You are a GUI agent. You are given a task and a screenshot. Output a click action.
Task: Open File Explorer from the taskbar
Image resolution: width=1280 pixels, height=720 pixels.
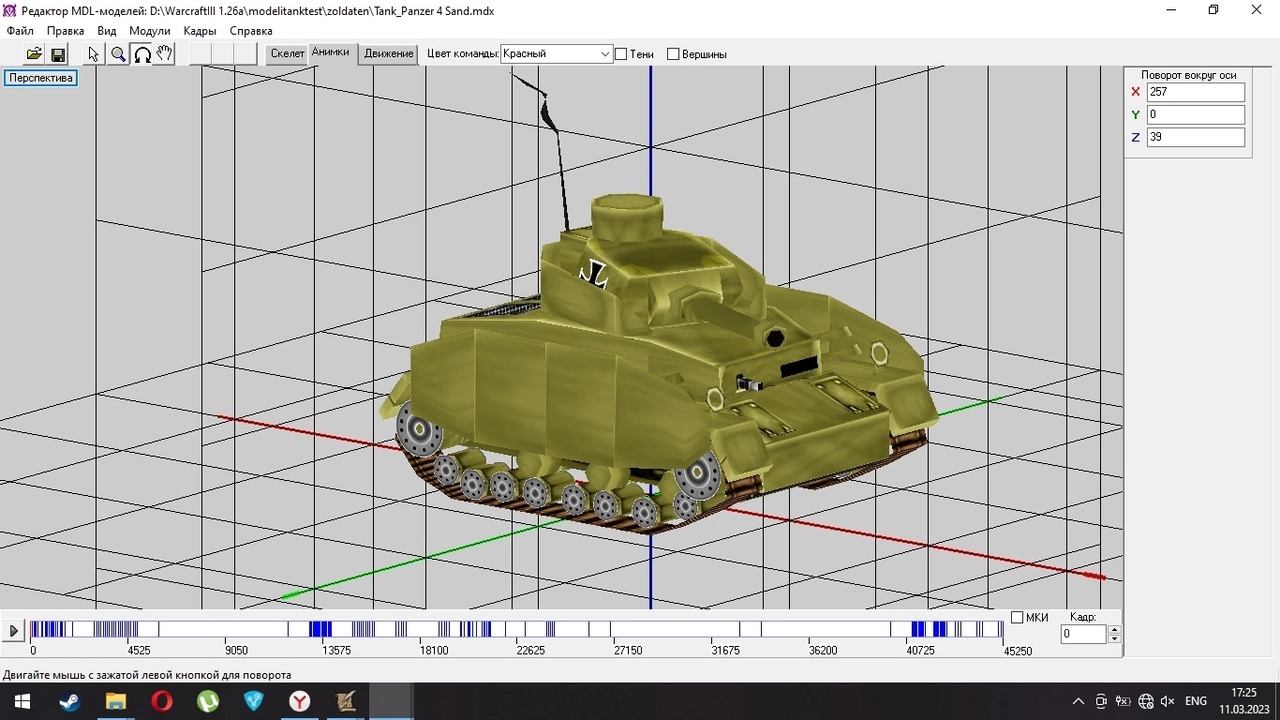[115, 701]
